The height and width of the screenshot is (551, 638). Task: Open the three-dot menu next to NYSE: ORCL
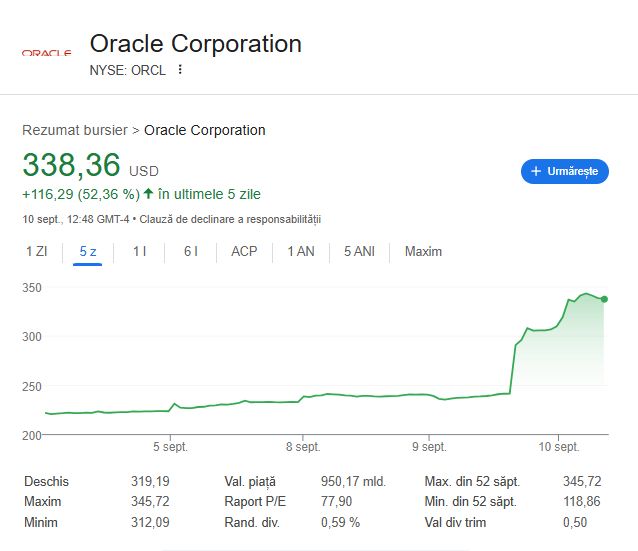click(x=180, y=70)
